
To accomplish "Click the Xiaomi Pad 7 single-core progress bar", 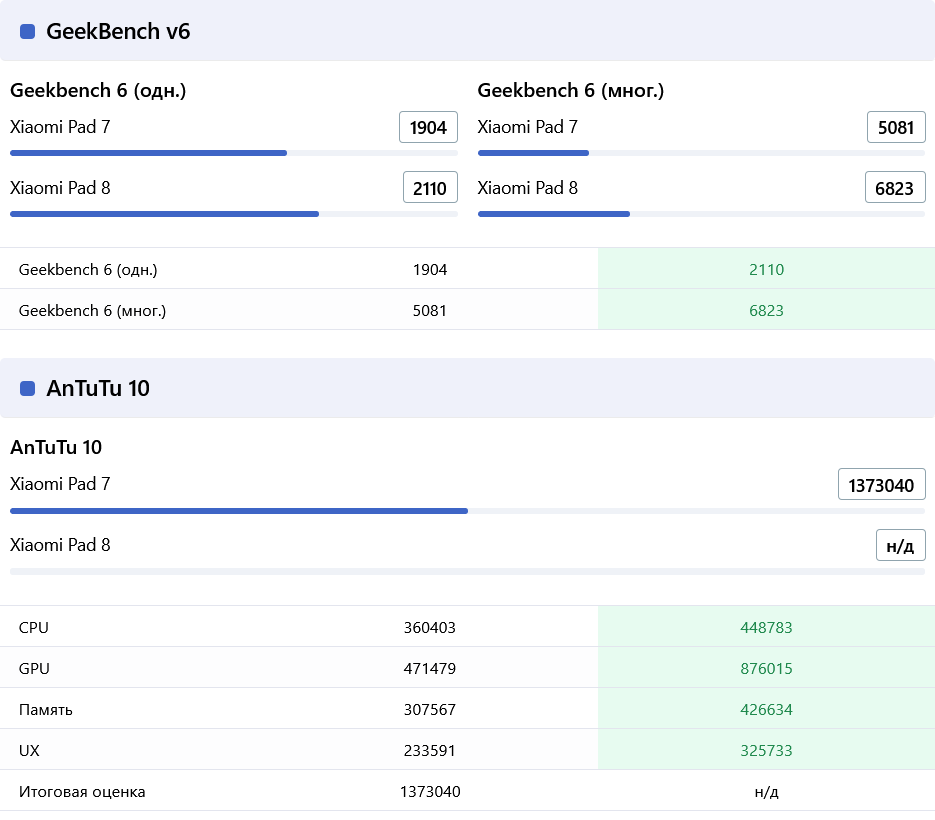I will (x=234, y=153).
